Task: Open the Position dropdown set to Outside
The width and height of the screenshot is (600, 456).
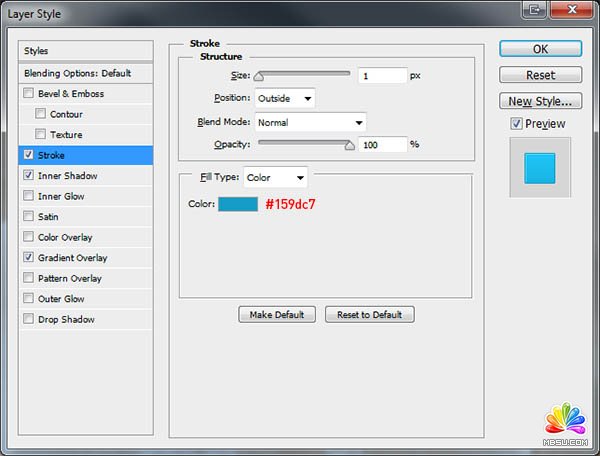Action: (x=285, y=98)
